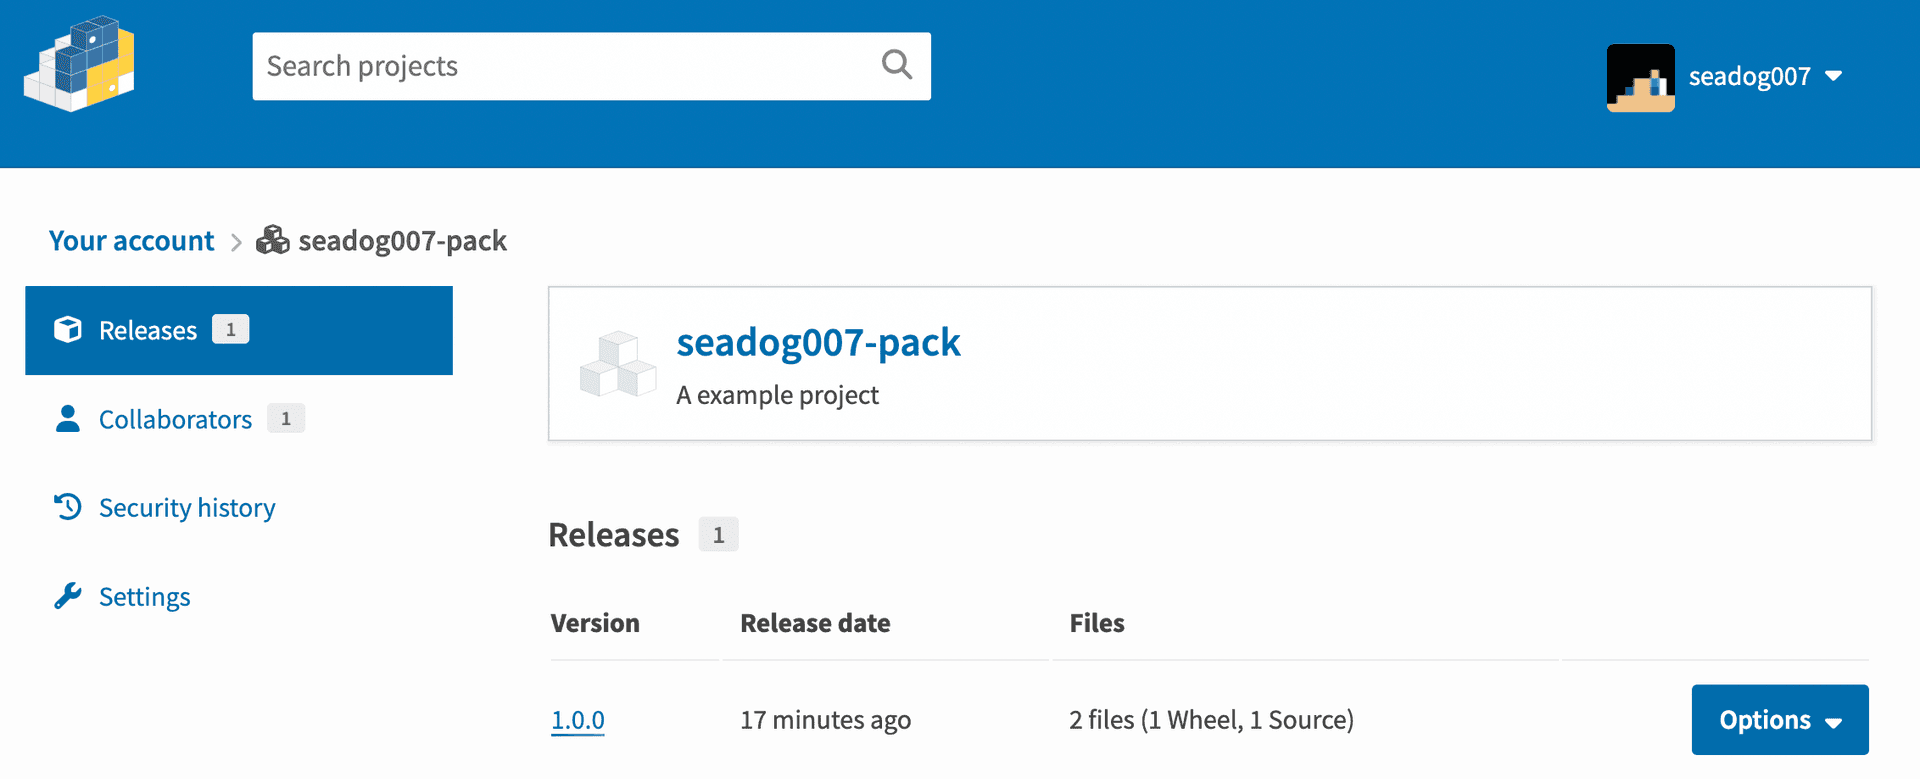The image size is (1920, 779).
Task: Click the Settings wrench icon
Action: [x=68, y=596]
